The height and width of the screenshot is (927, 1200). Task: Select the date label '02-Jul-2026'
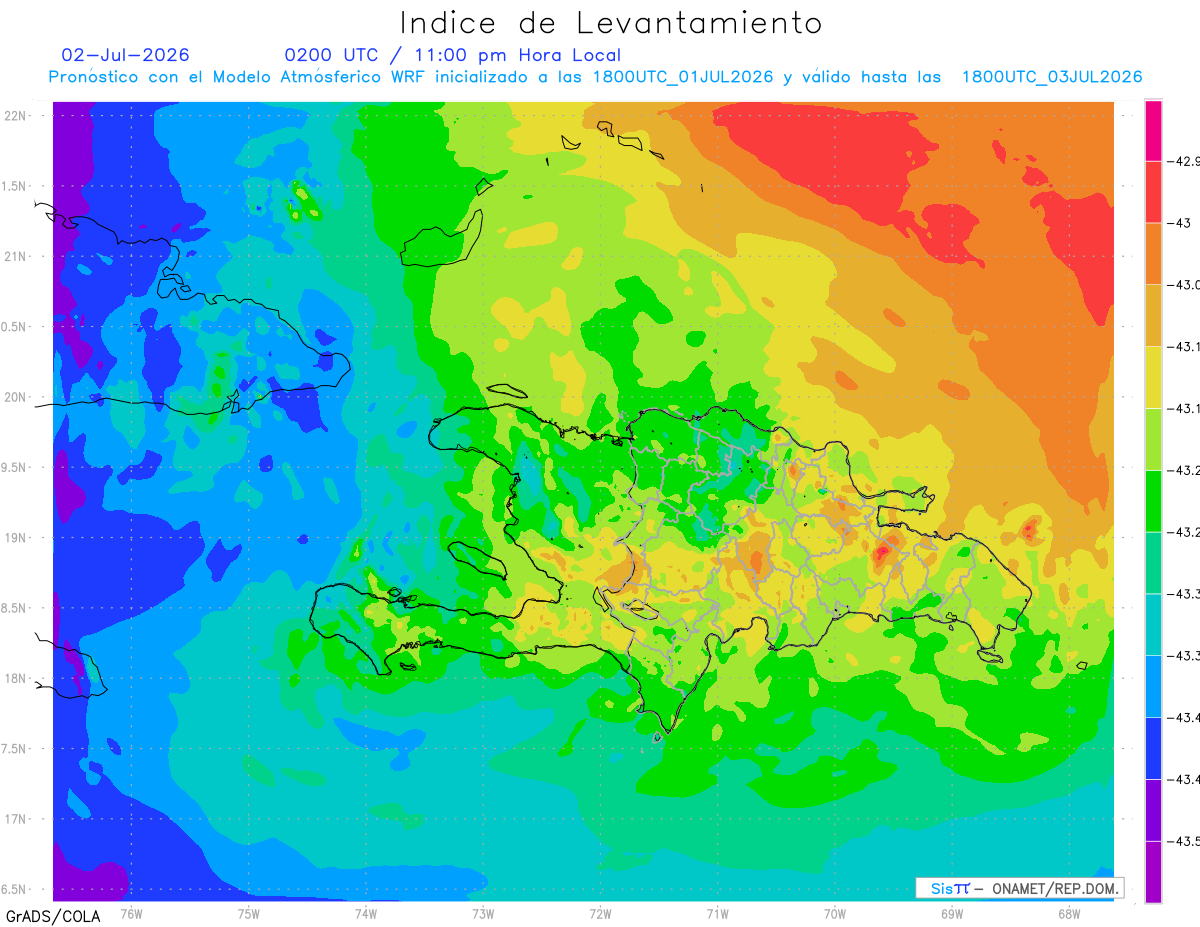[x=125, y=55]
